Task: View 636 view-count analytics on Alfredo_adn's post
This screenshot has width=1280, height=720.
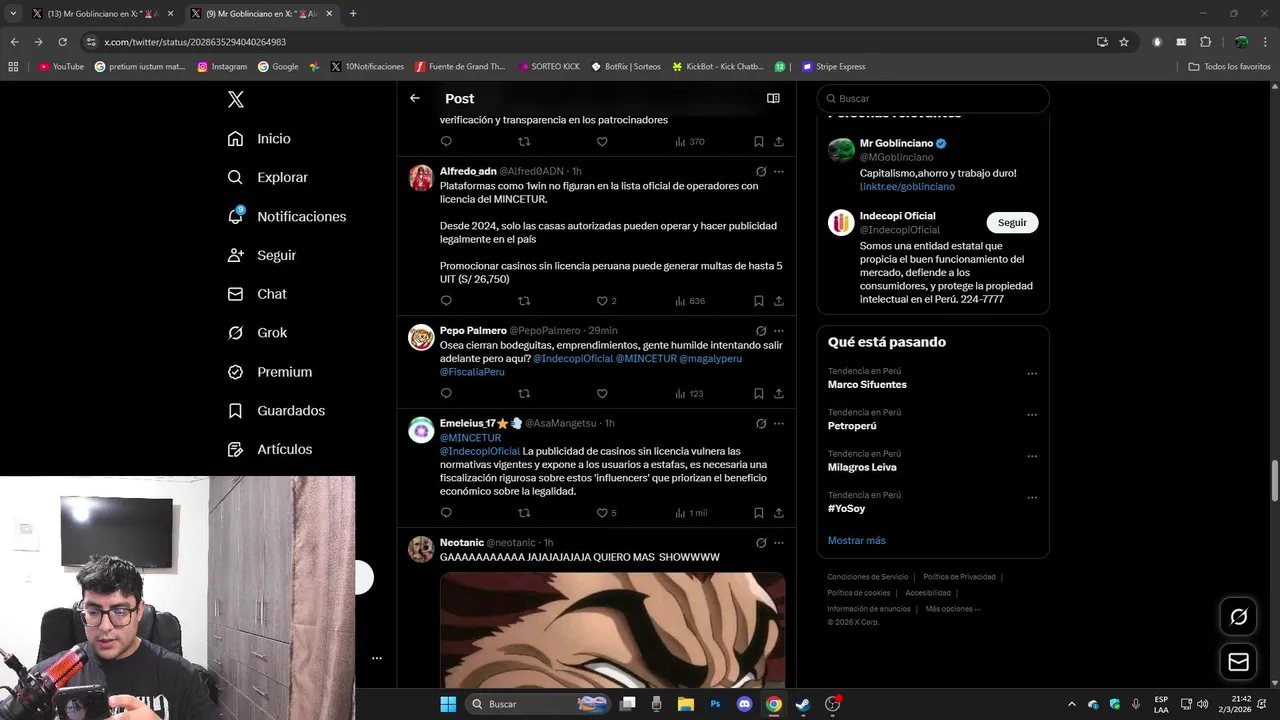Action: (x=690, y=301)
